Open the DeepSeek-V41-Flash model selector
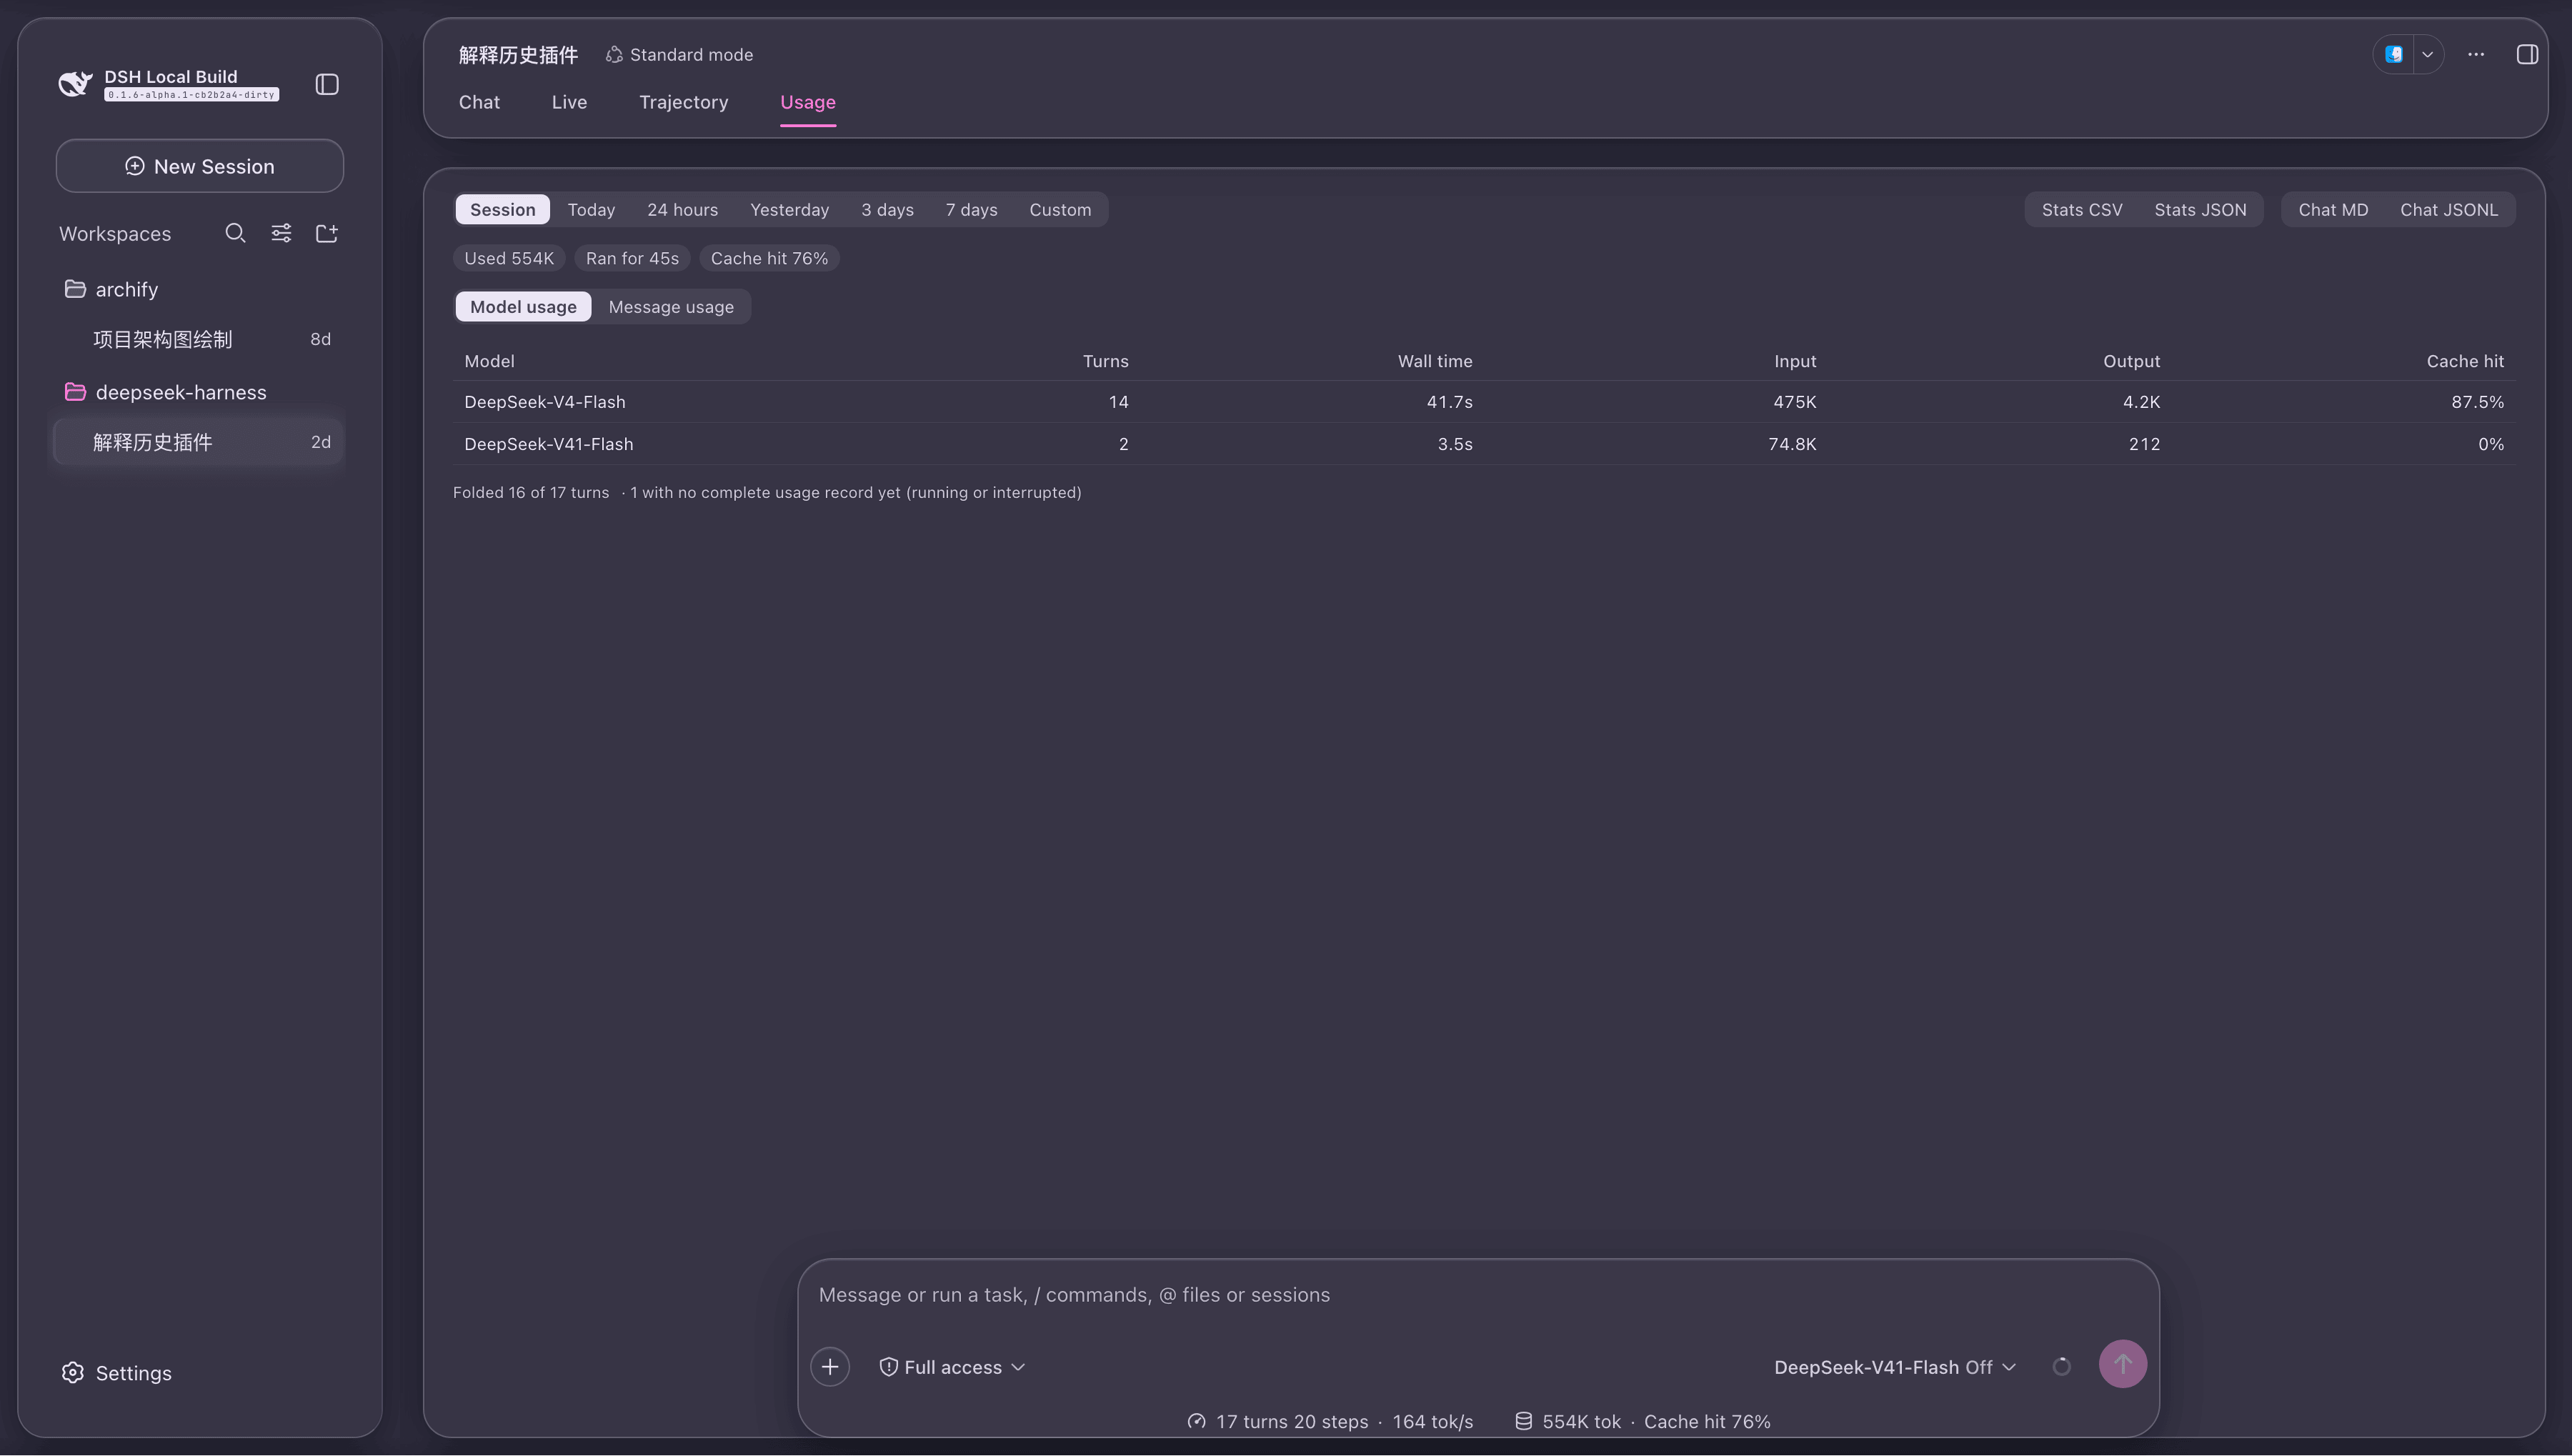The image size is (2572, 1456). [1894, 1367]
